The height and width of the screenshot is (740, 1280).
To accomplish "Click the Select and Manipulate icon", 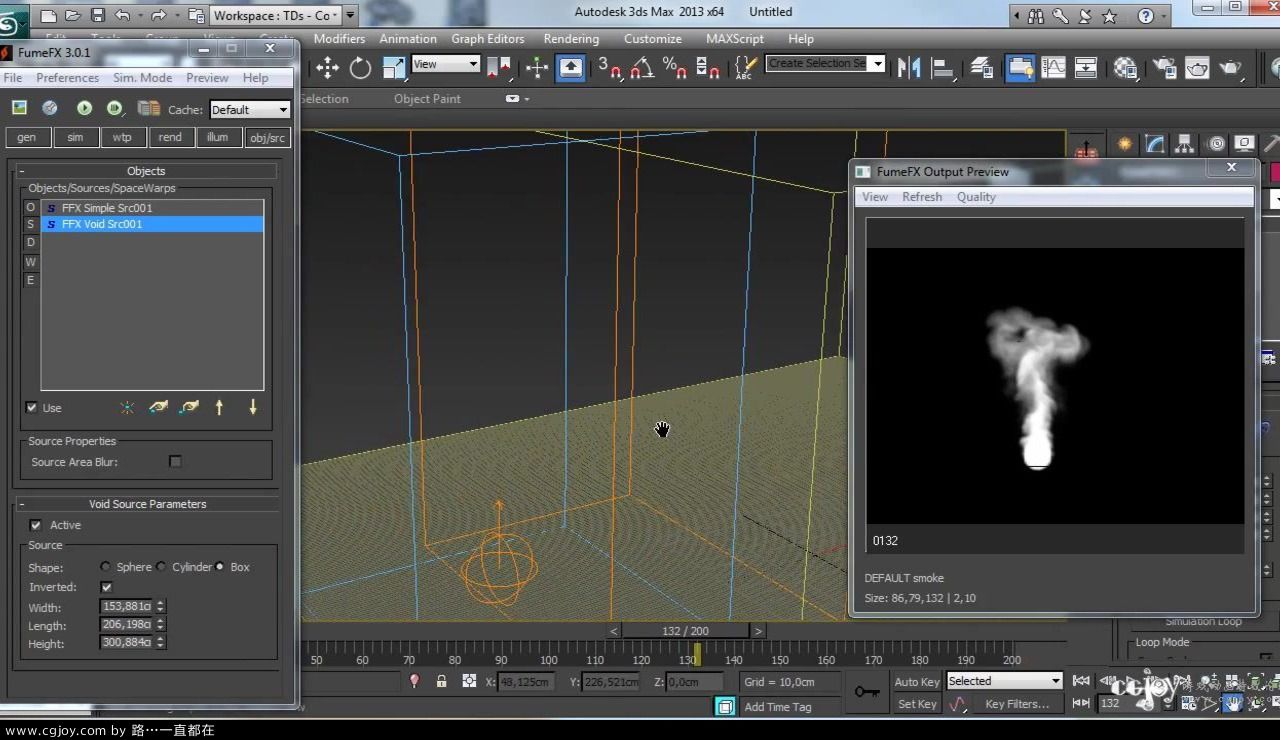I will click(537, 68).
